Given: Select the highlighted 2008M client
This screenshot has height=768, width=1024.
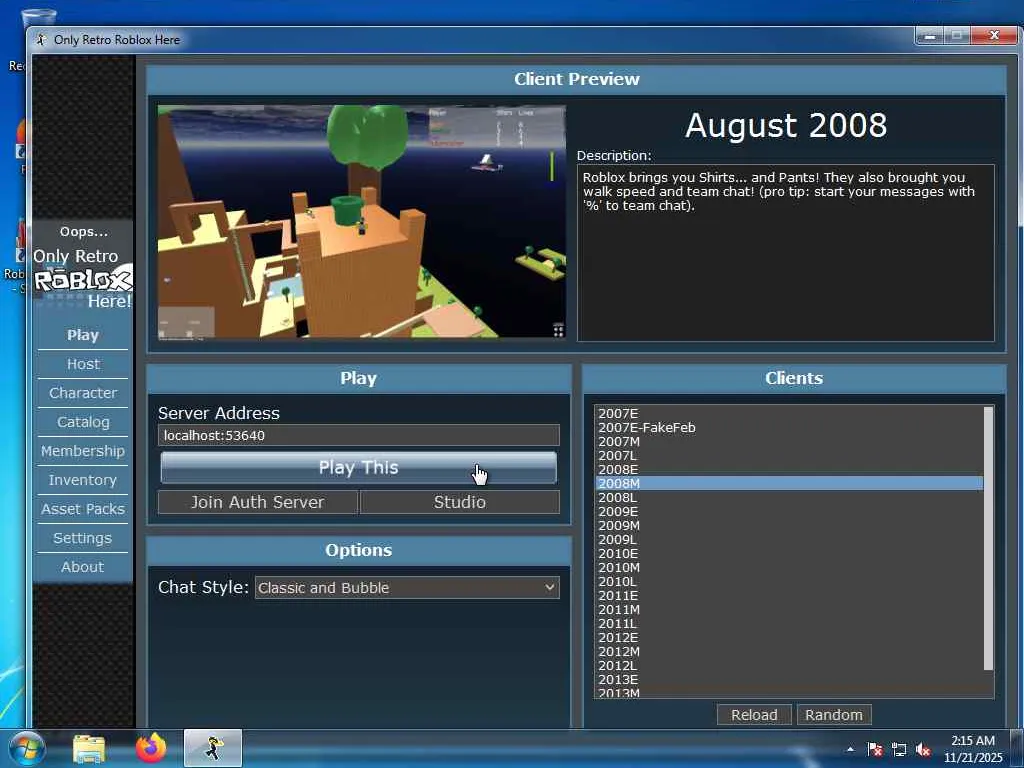Looking at the screenshot, I should (790, 483).
